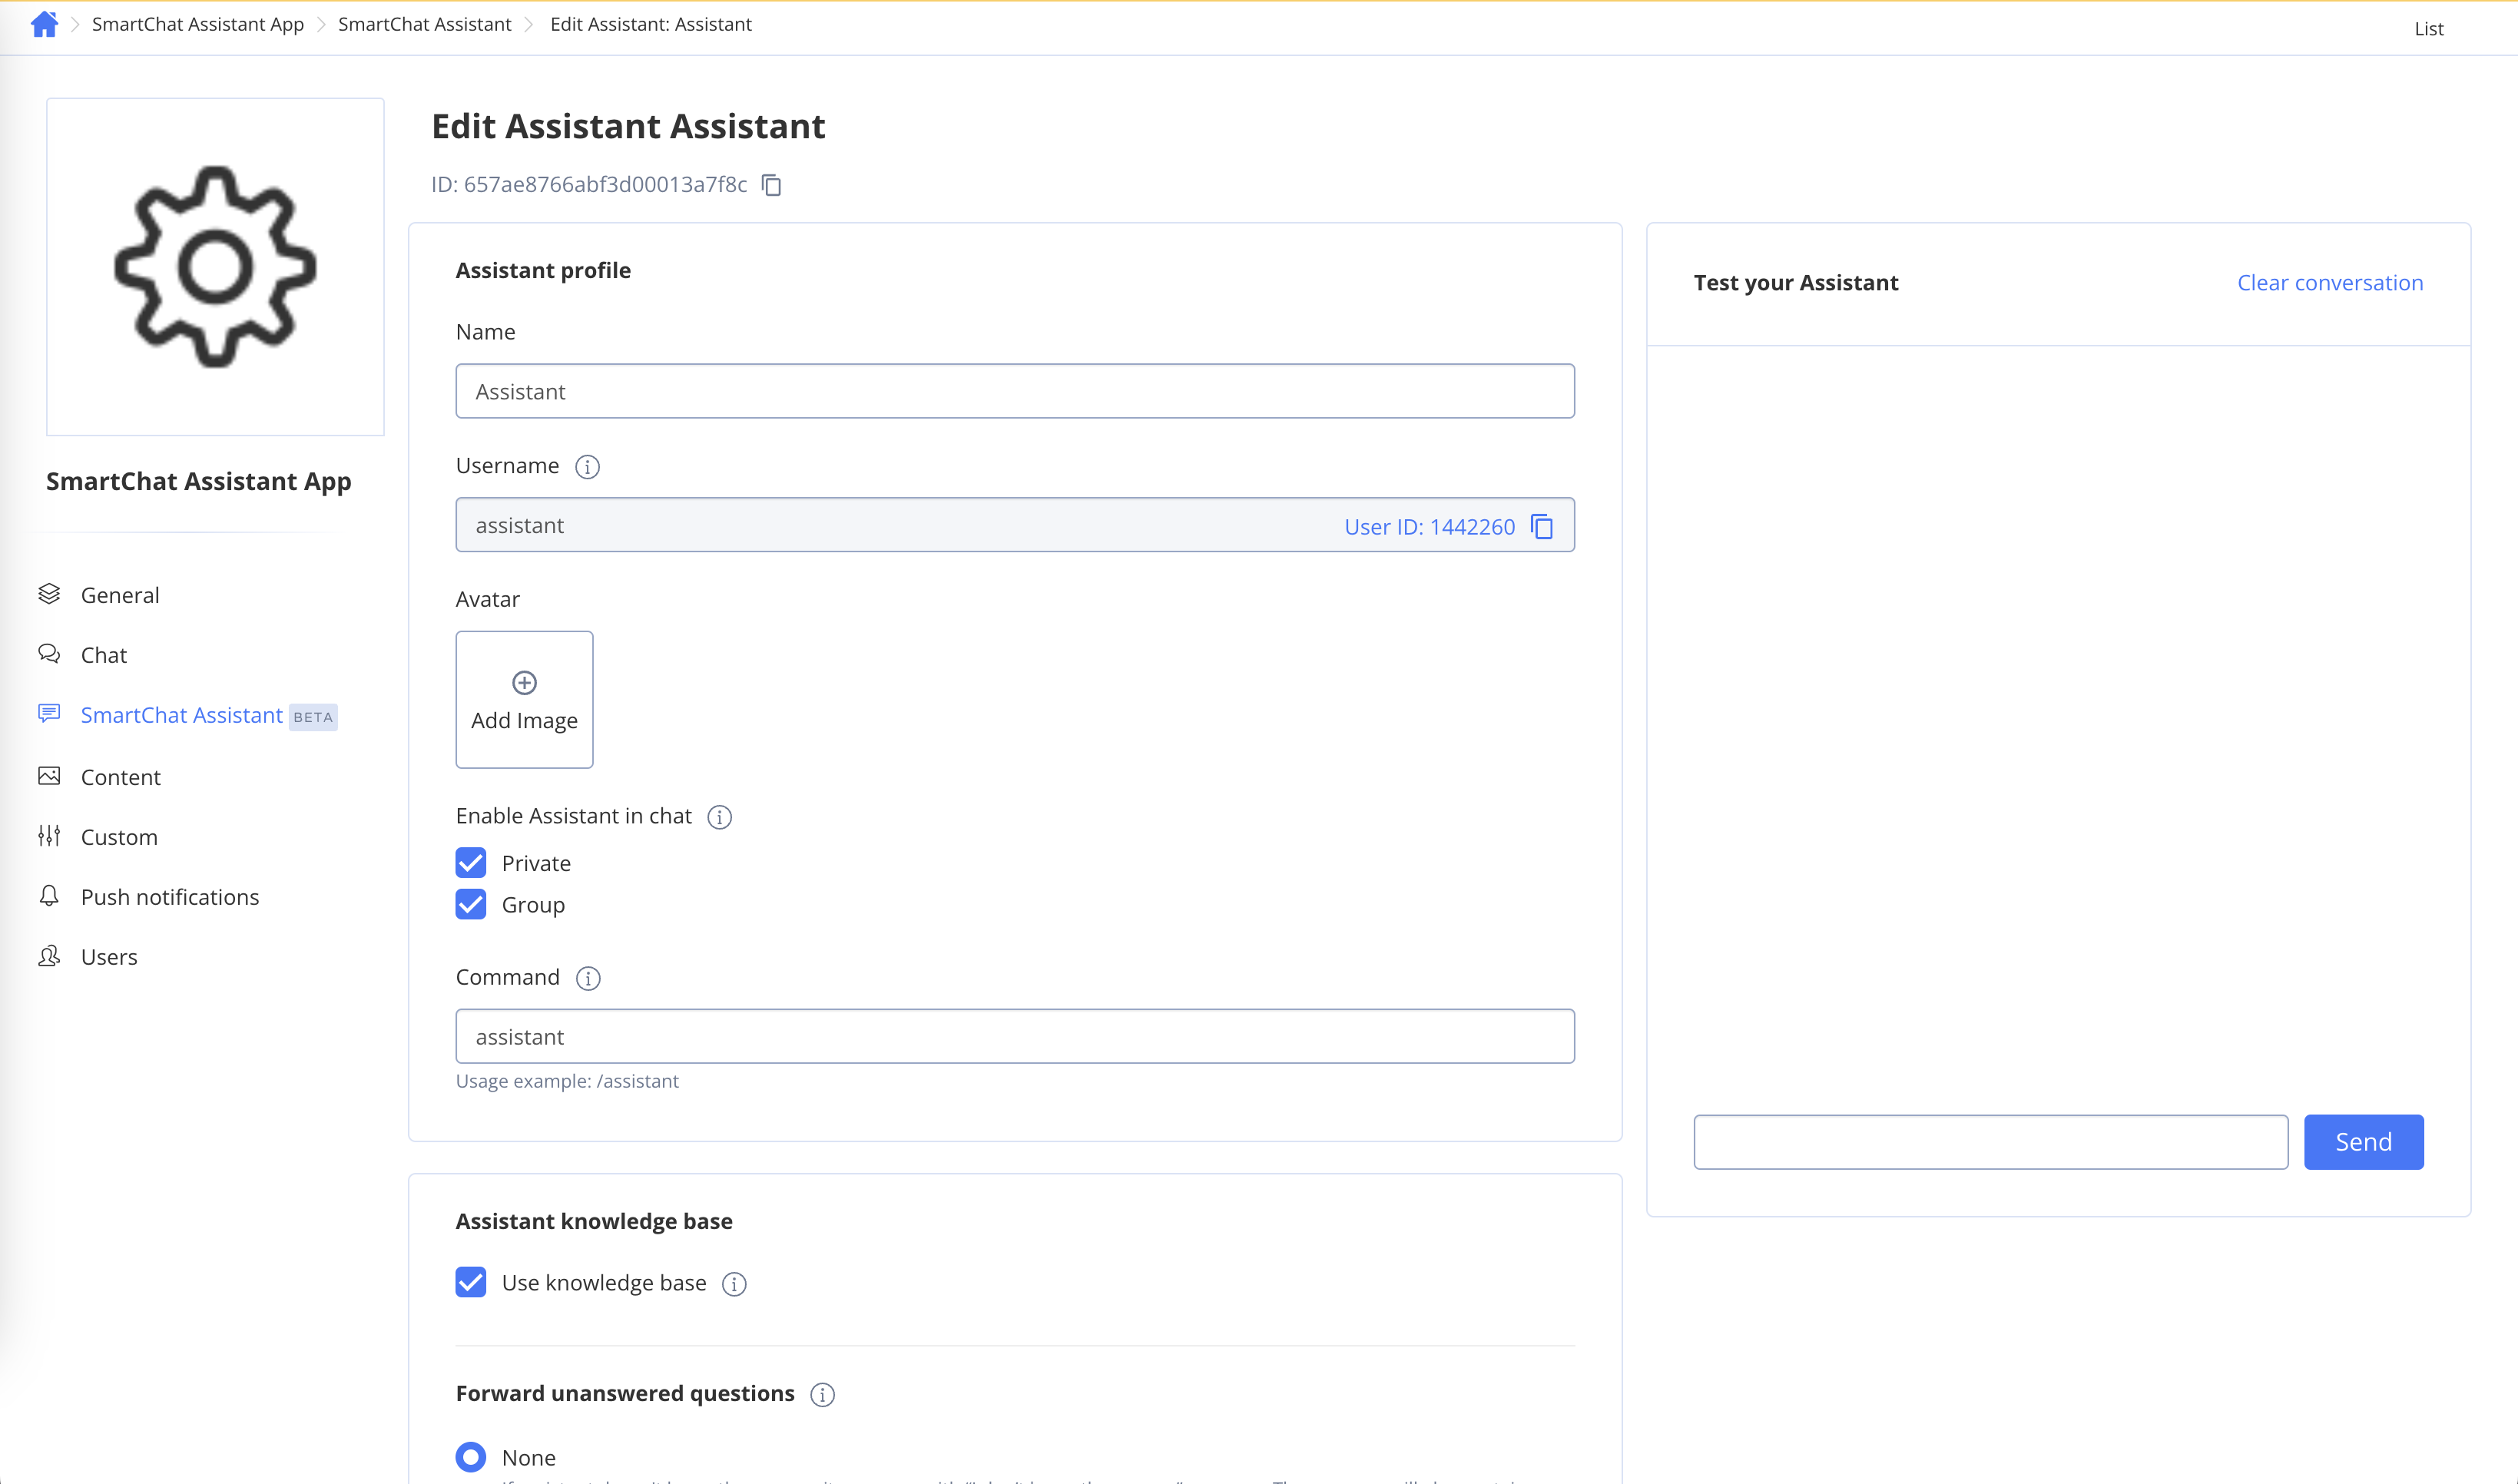Go to Users in the sidebar

108,957
